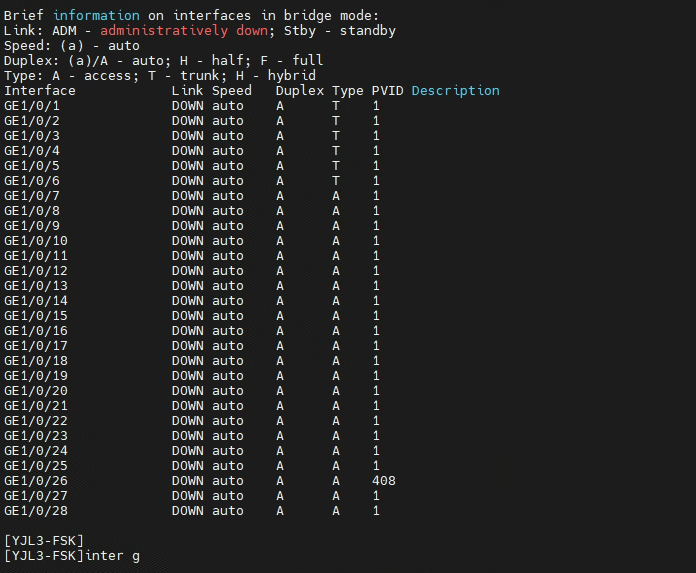
Task: Click the "Speed: (a) - auto" legend line
Action: (72, 45)
